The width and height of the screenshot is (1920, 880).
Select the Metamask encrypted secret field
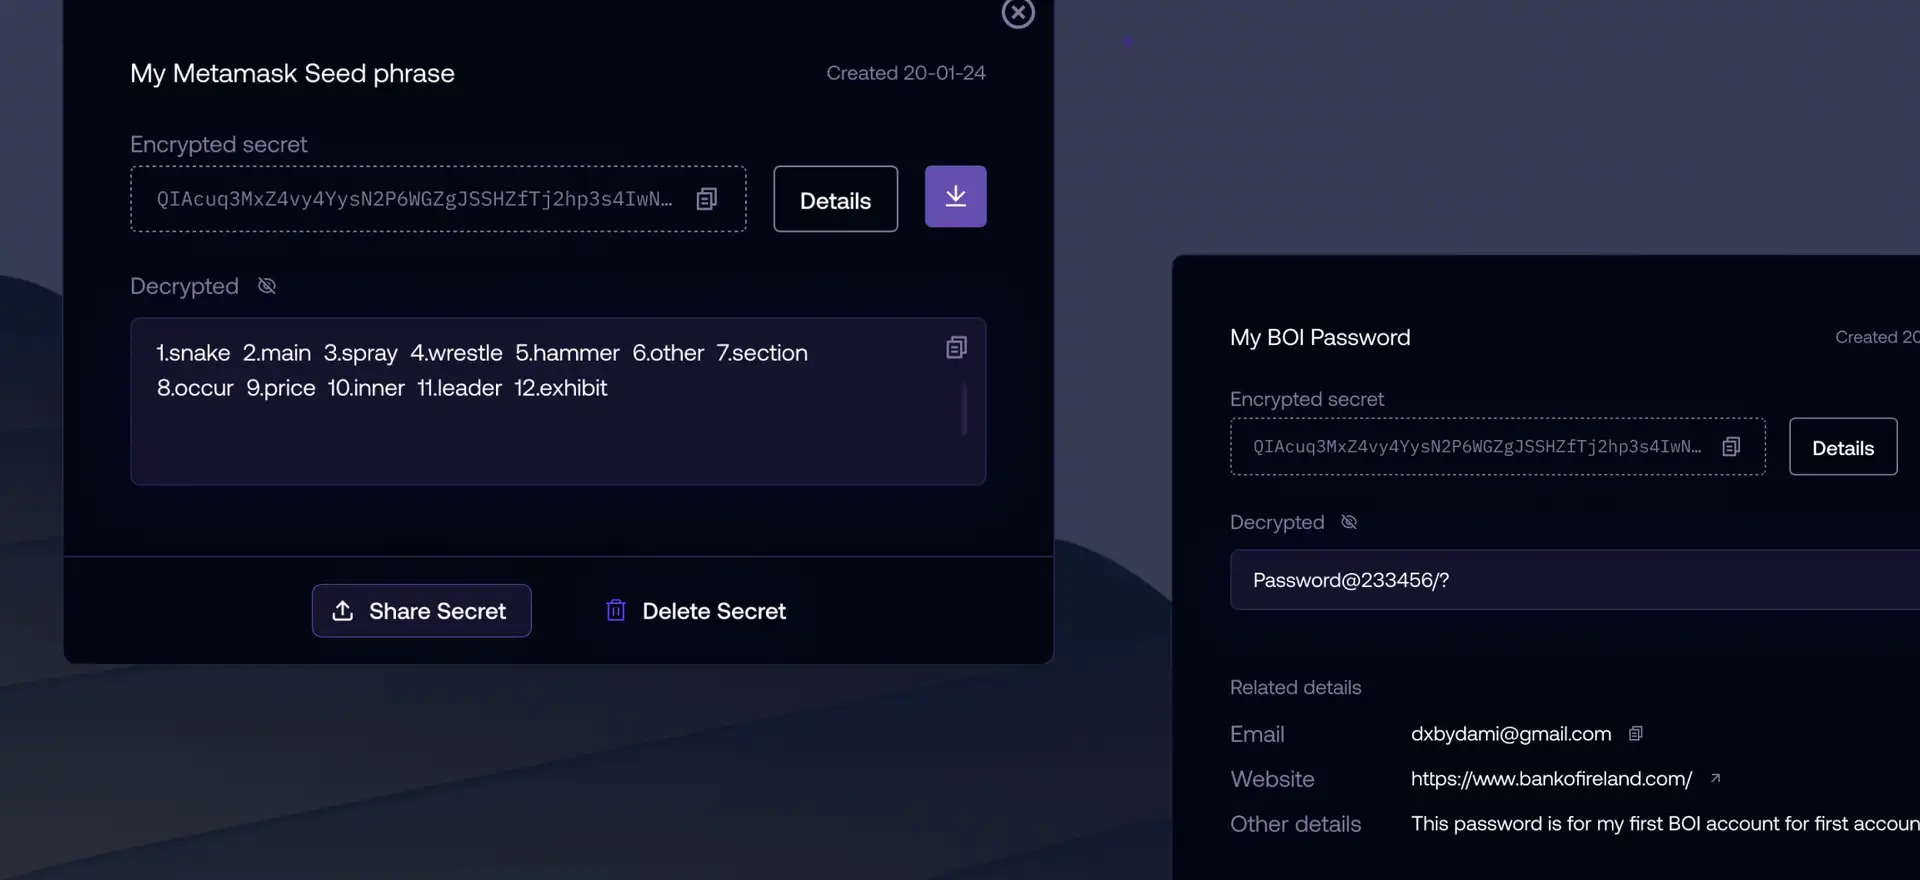[x=438, y=199]
